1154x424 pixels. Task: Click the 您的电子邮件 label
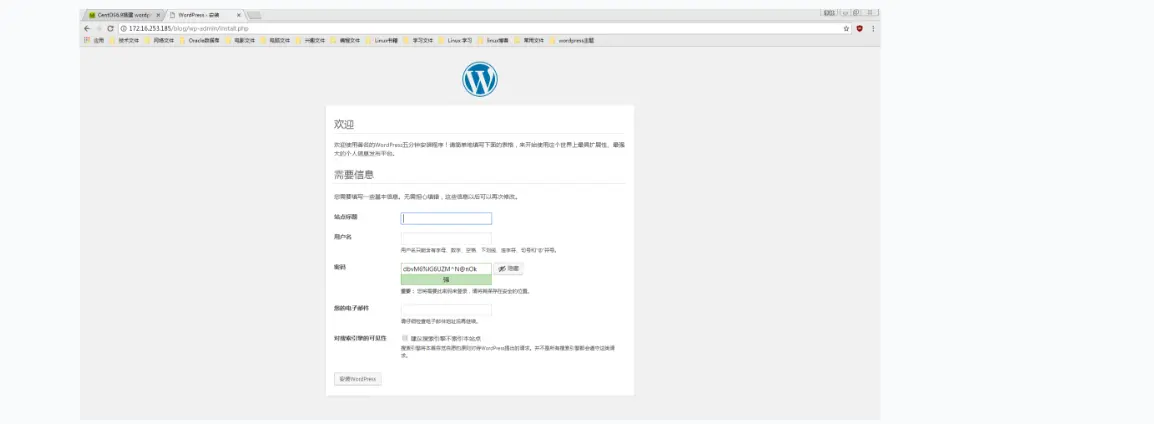tap(351, 307)
